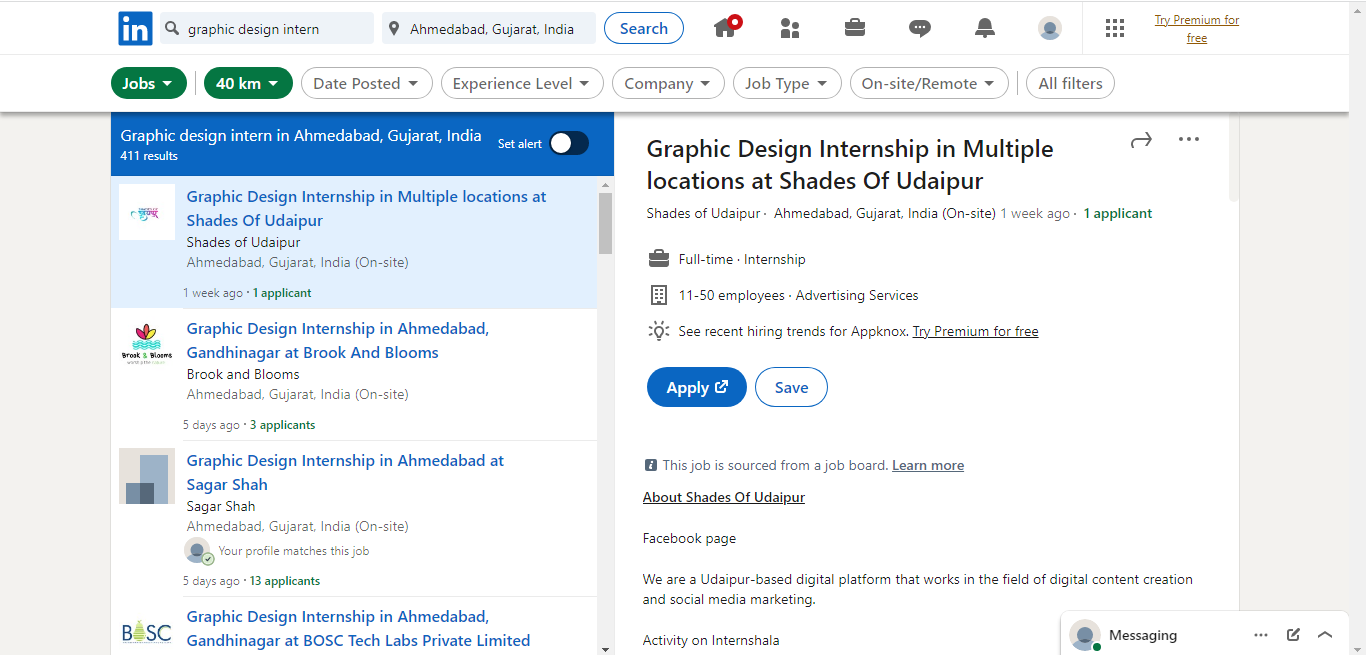
Task: Click the graphic design intern search field
Action: [266, 28]
